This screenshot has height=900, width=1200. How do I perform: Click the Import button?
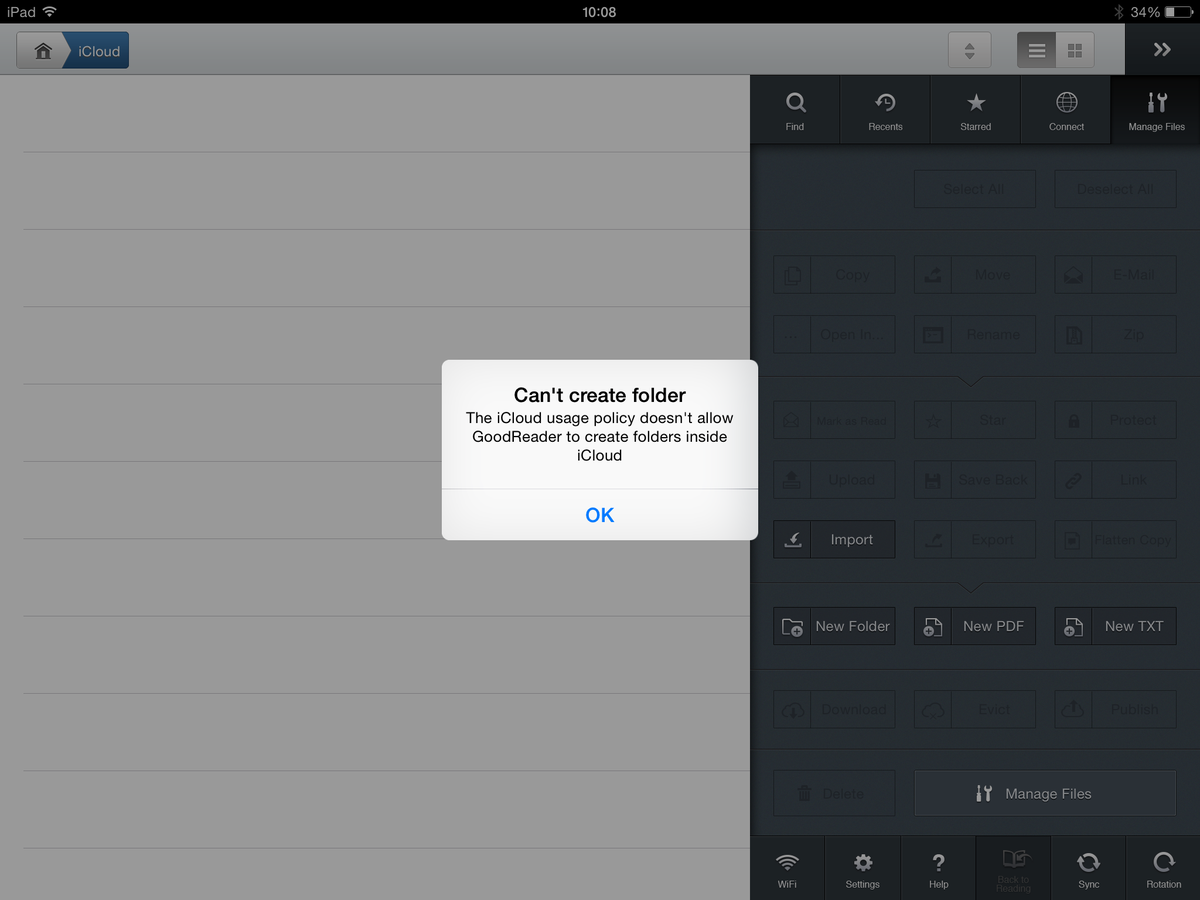click(834, 539)
